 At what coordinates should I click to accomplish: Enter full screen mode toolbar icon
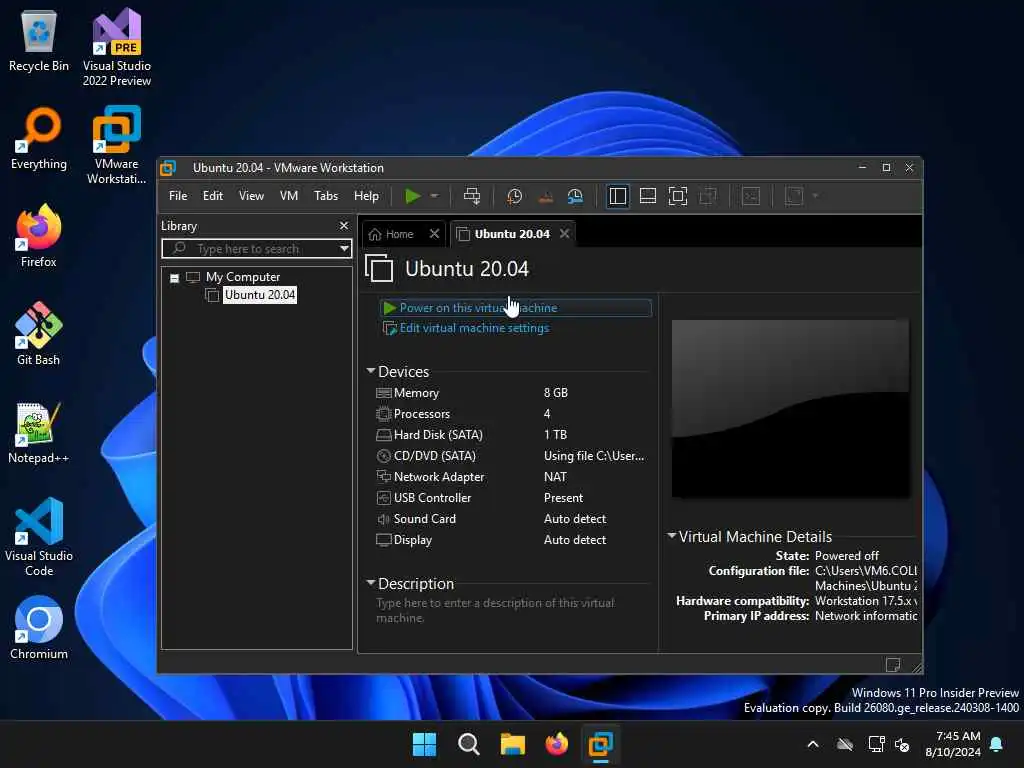point(678,196)
